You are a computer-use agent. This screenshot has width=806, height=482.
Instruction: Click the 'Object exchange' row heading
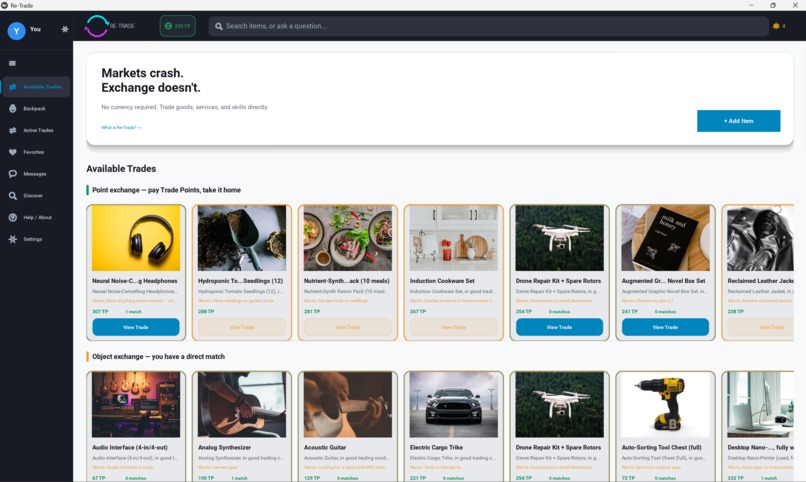click(x=158, y=357)
